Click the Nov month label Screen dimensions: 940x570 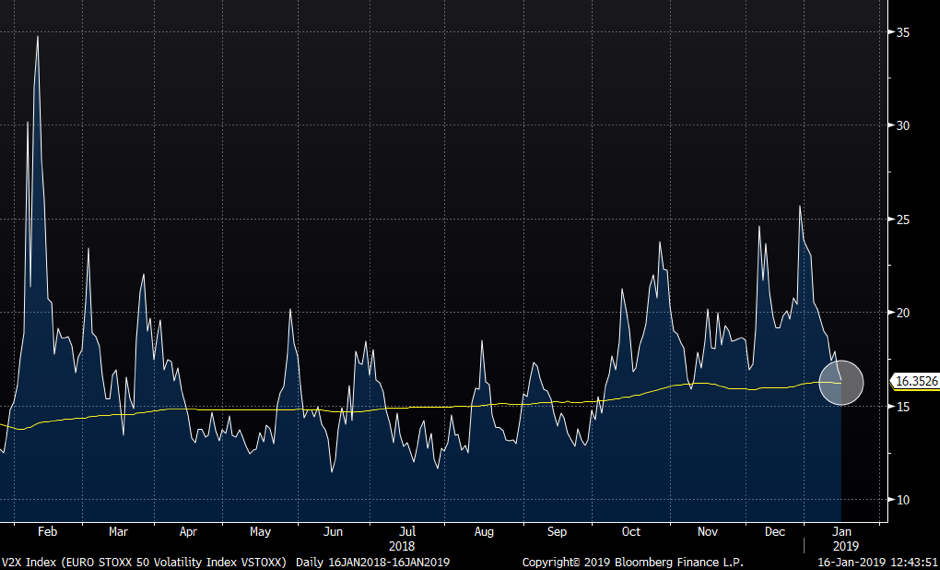point(707,532)
